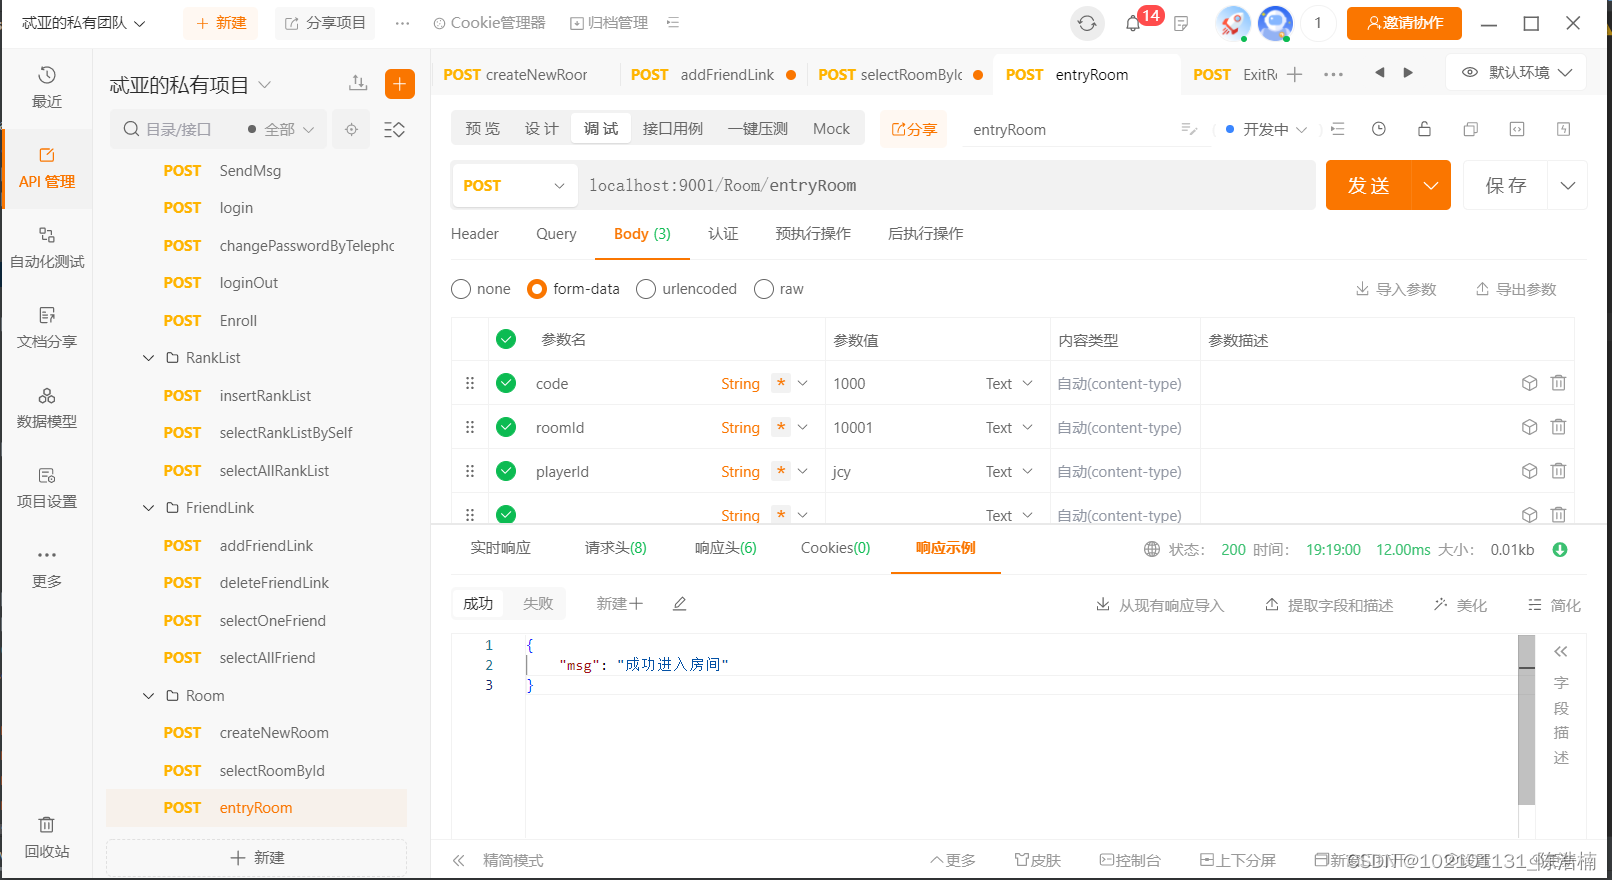1612x880 pixels.
Task: Click the history clock icon
Action: (x=1379, y=129)
